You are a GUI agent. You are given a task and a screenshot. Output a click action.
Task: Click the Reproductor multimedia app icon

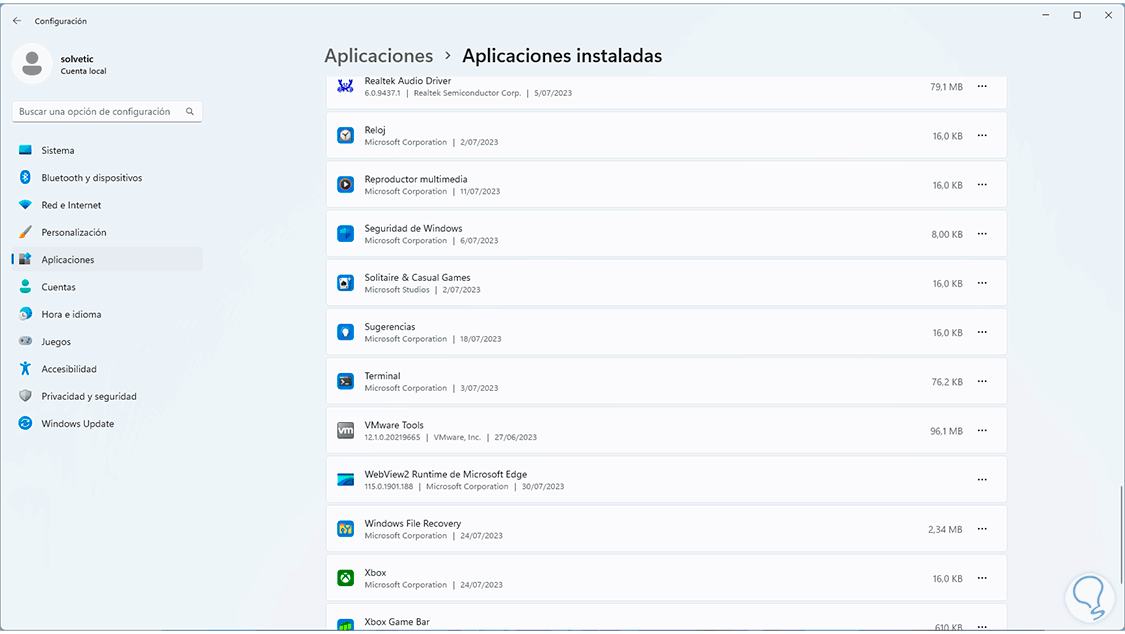(x=345, y=185)
